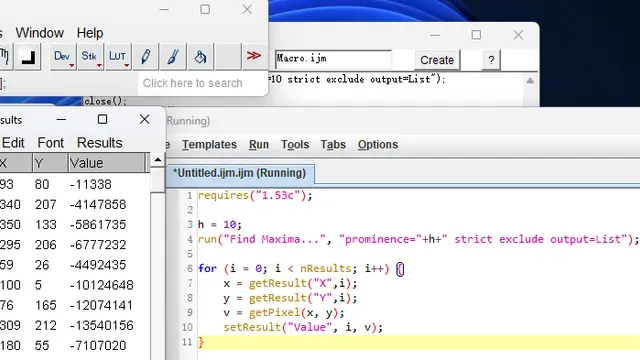Open the Run menu in script editor

tap(259, 144)
